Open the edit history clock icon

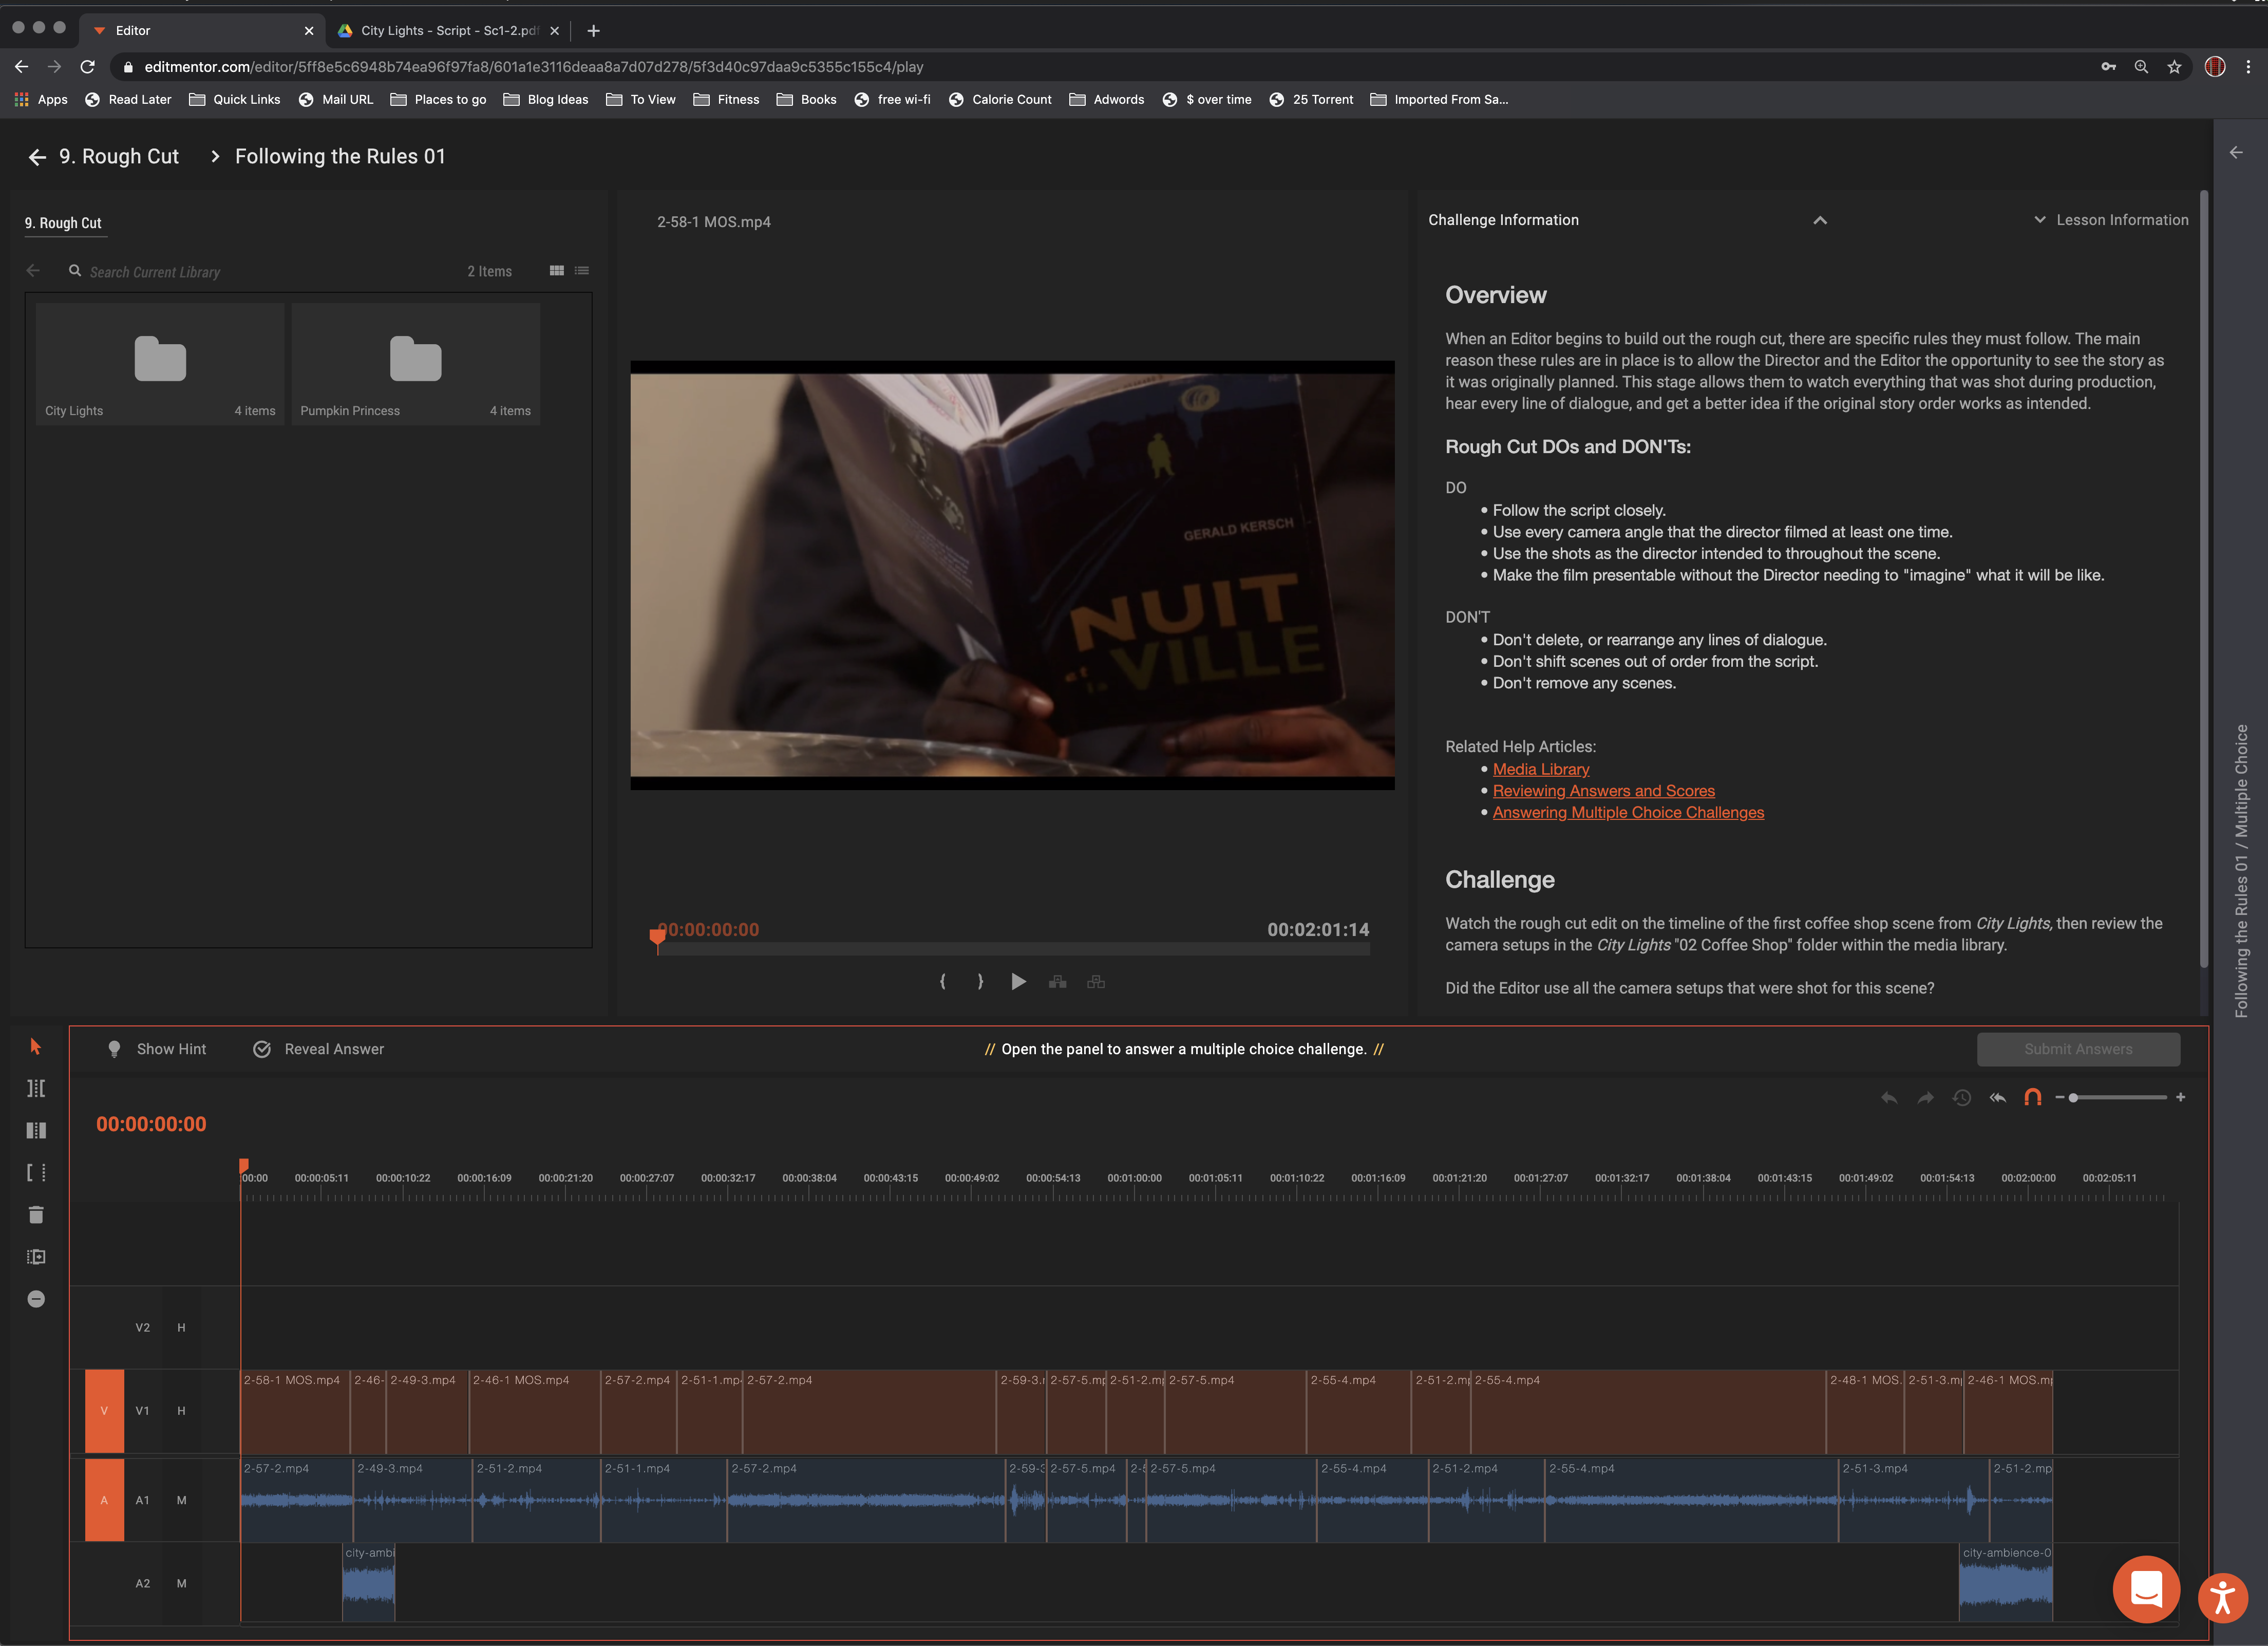click(1961, 1098)
